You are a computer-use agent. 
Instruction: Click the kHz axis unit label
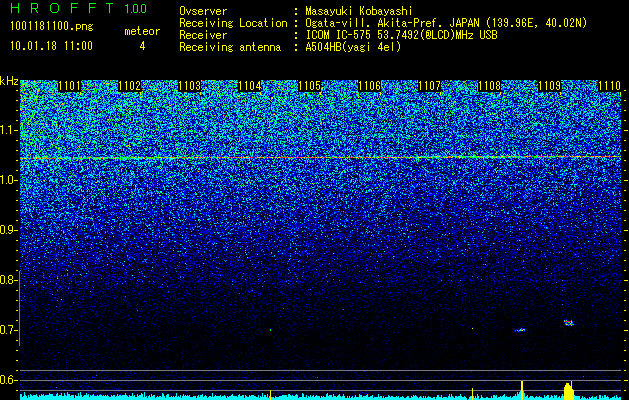click(x=9, y=81)
